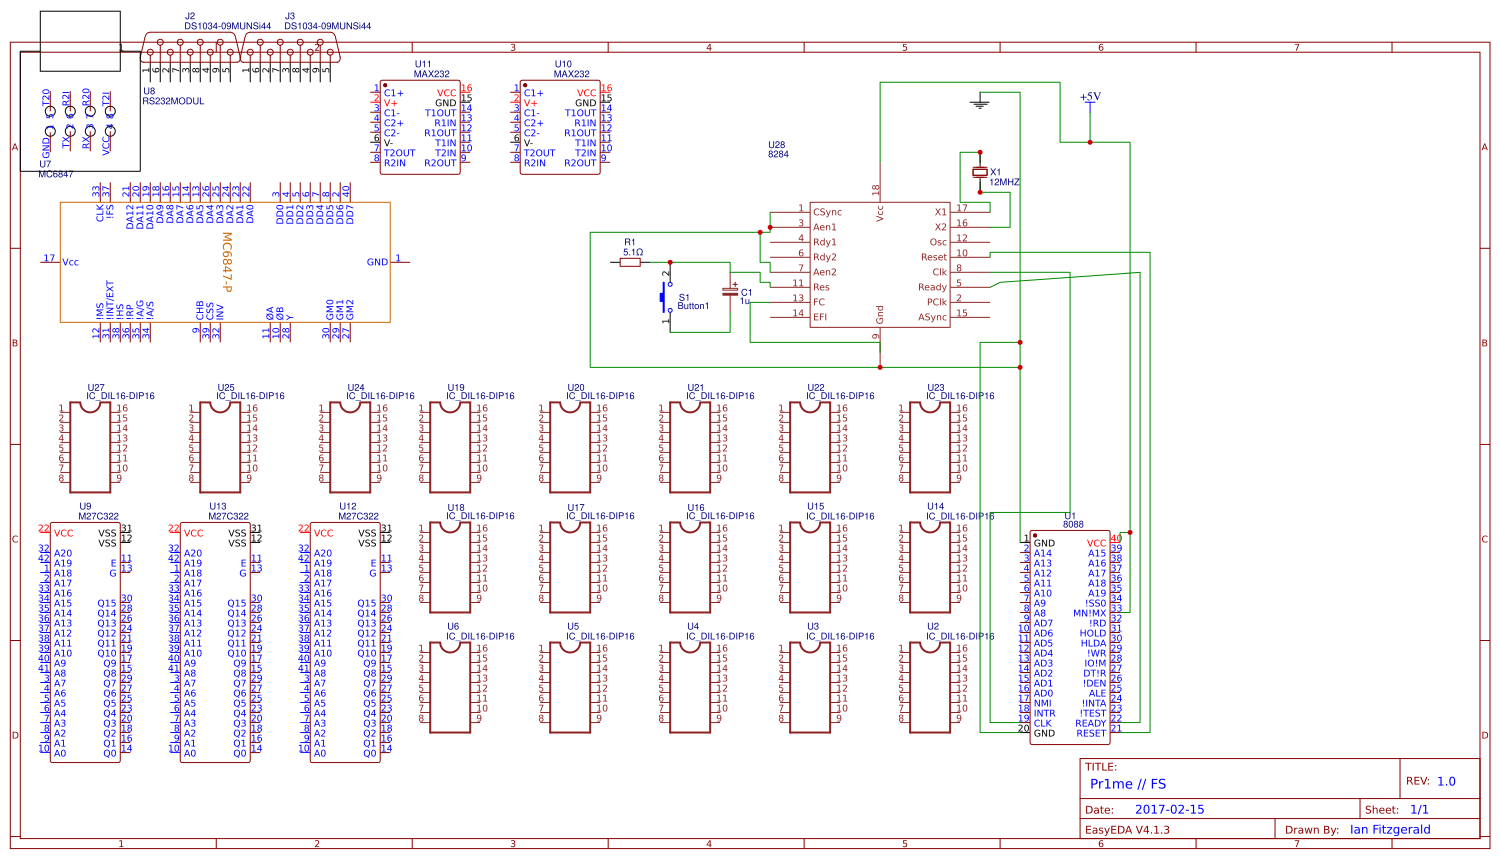Click DIP socket U27 IC_DIL16-DIP16
The height and width of the screenshot is (859, 1500).
(88, 445)
